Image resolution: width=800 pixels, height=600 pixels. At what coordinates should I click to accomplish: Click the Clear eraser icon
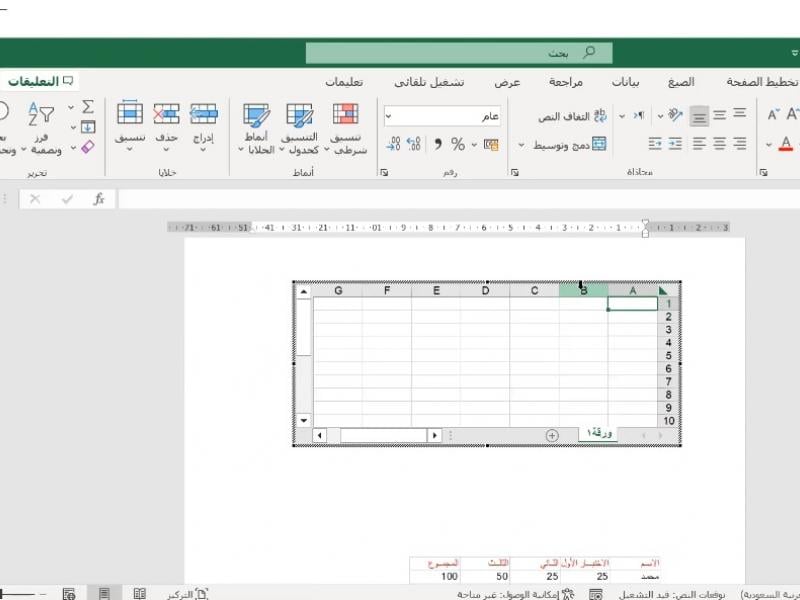tap(88, 146)
